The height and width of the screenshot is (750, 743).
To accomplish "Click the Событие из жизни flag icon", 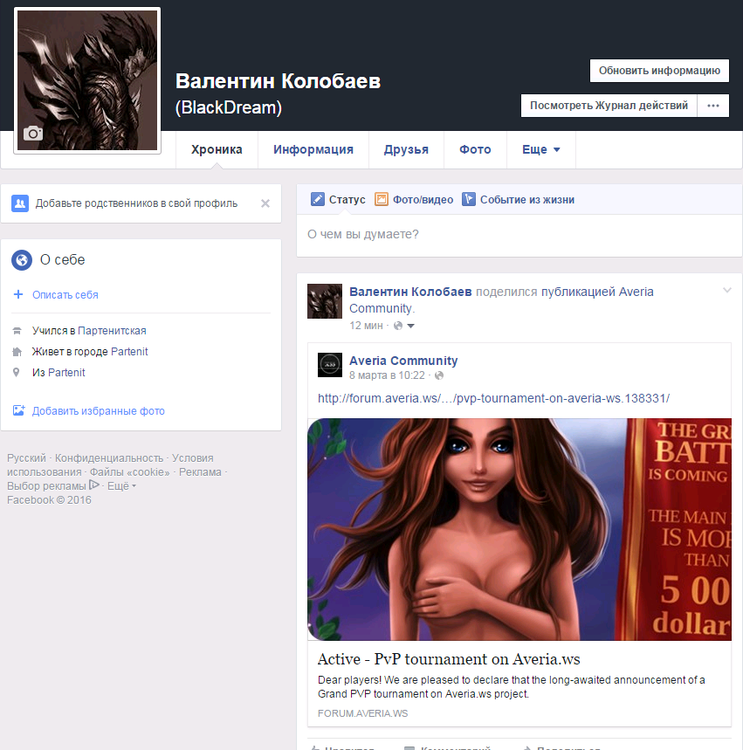I will pos(469,199).
